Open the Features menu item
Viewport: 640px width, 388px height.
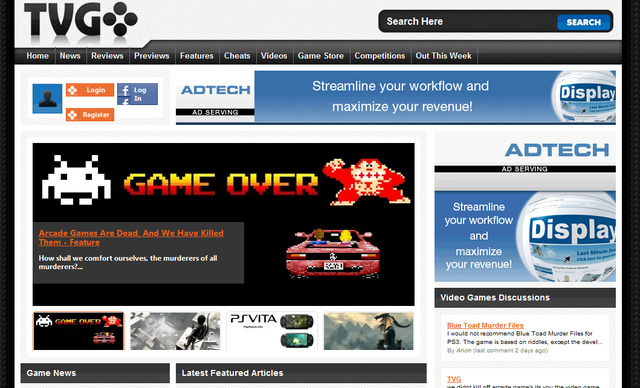click(196, 56)
